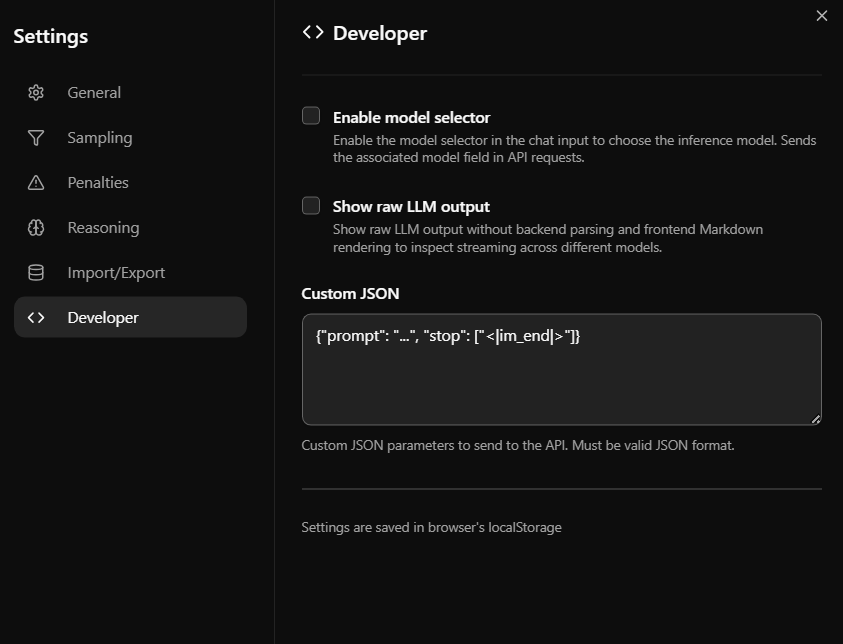Click the code brackets icon in sidebar

click(x=36, y=318)
